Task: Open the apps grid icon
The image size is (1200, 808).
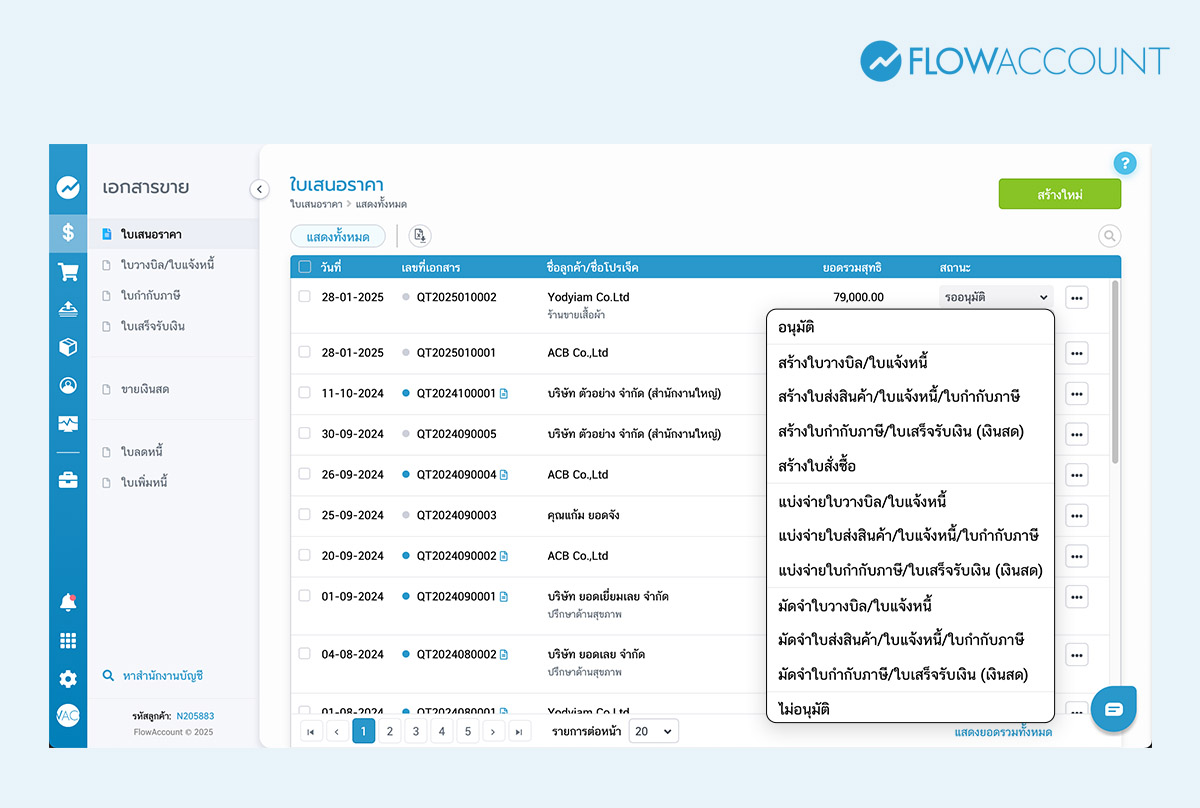Action: coord(67,640)
